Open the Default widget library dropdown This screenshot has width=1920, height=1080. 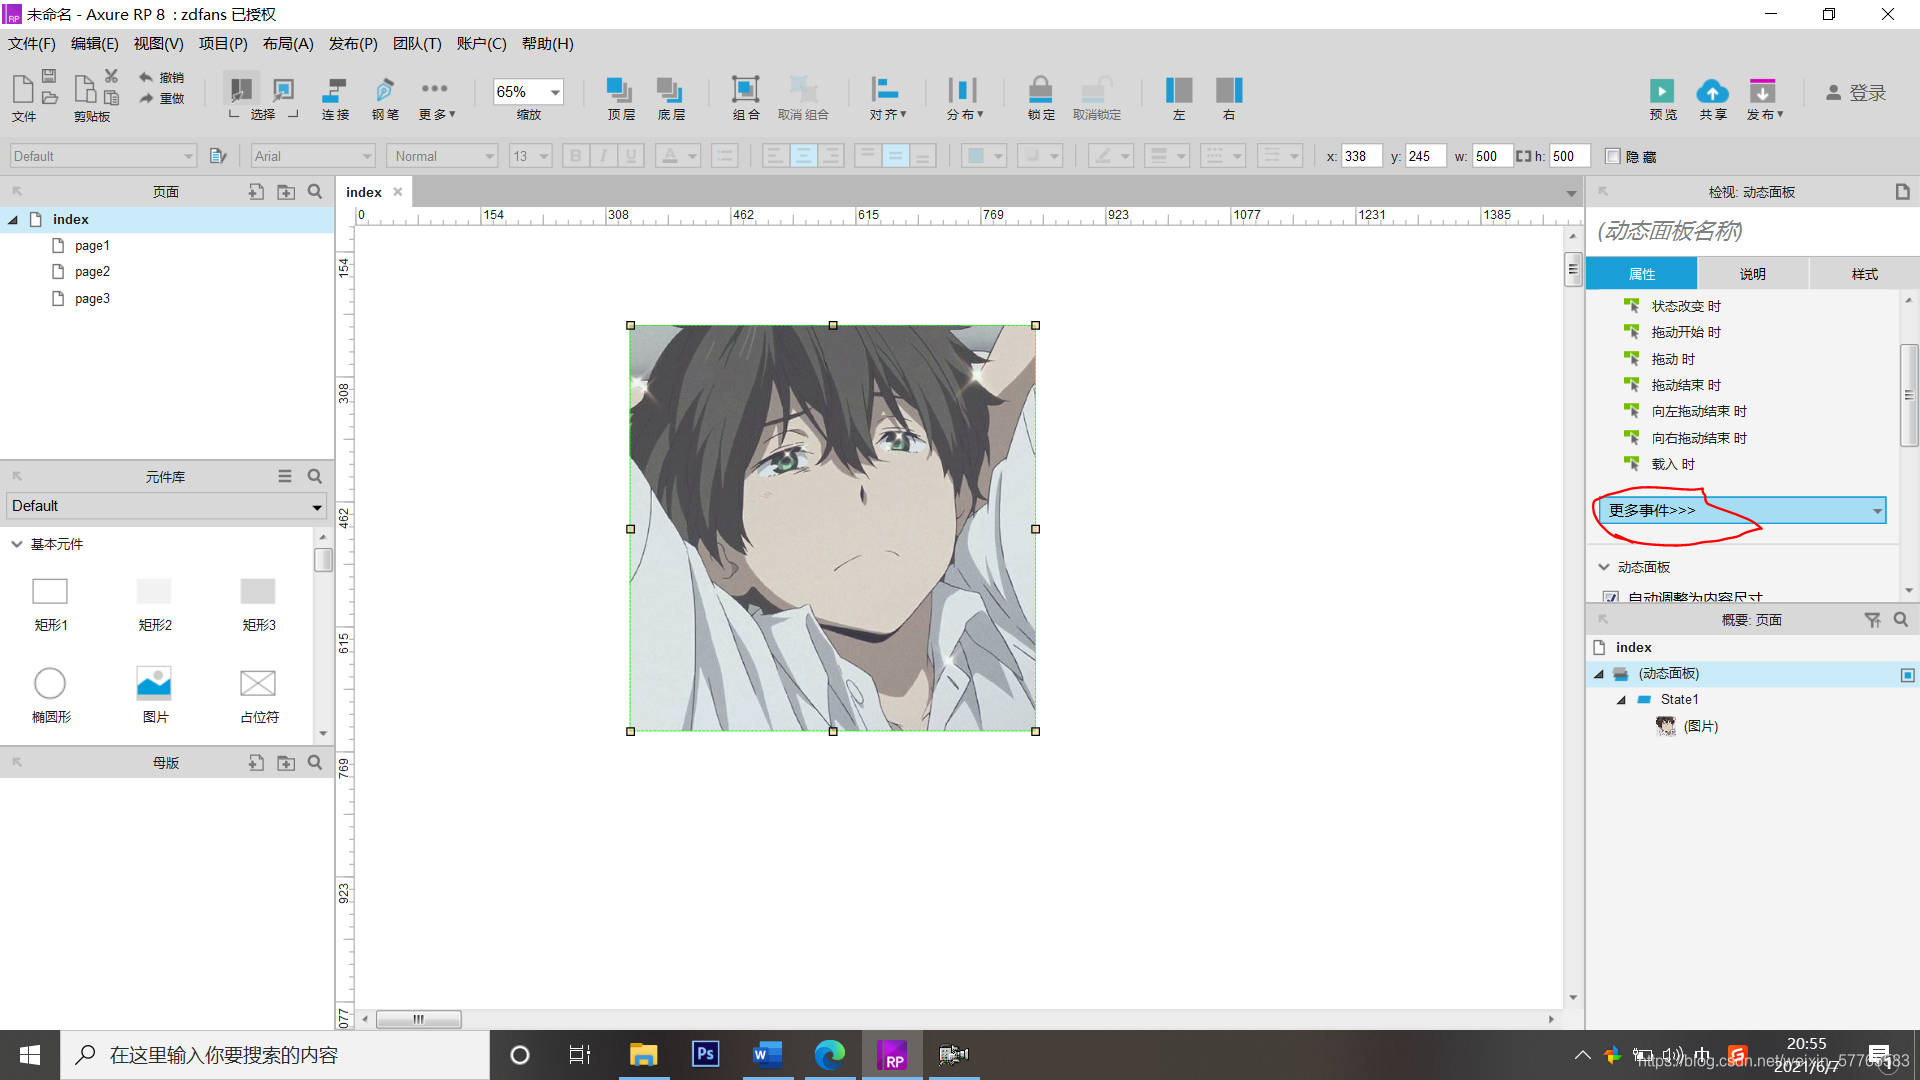pos(167,506)
